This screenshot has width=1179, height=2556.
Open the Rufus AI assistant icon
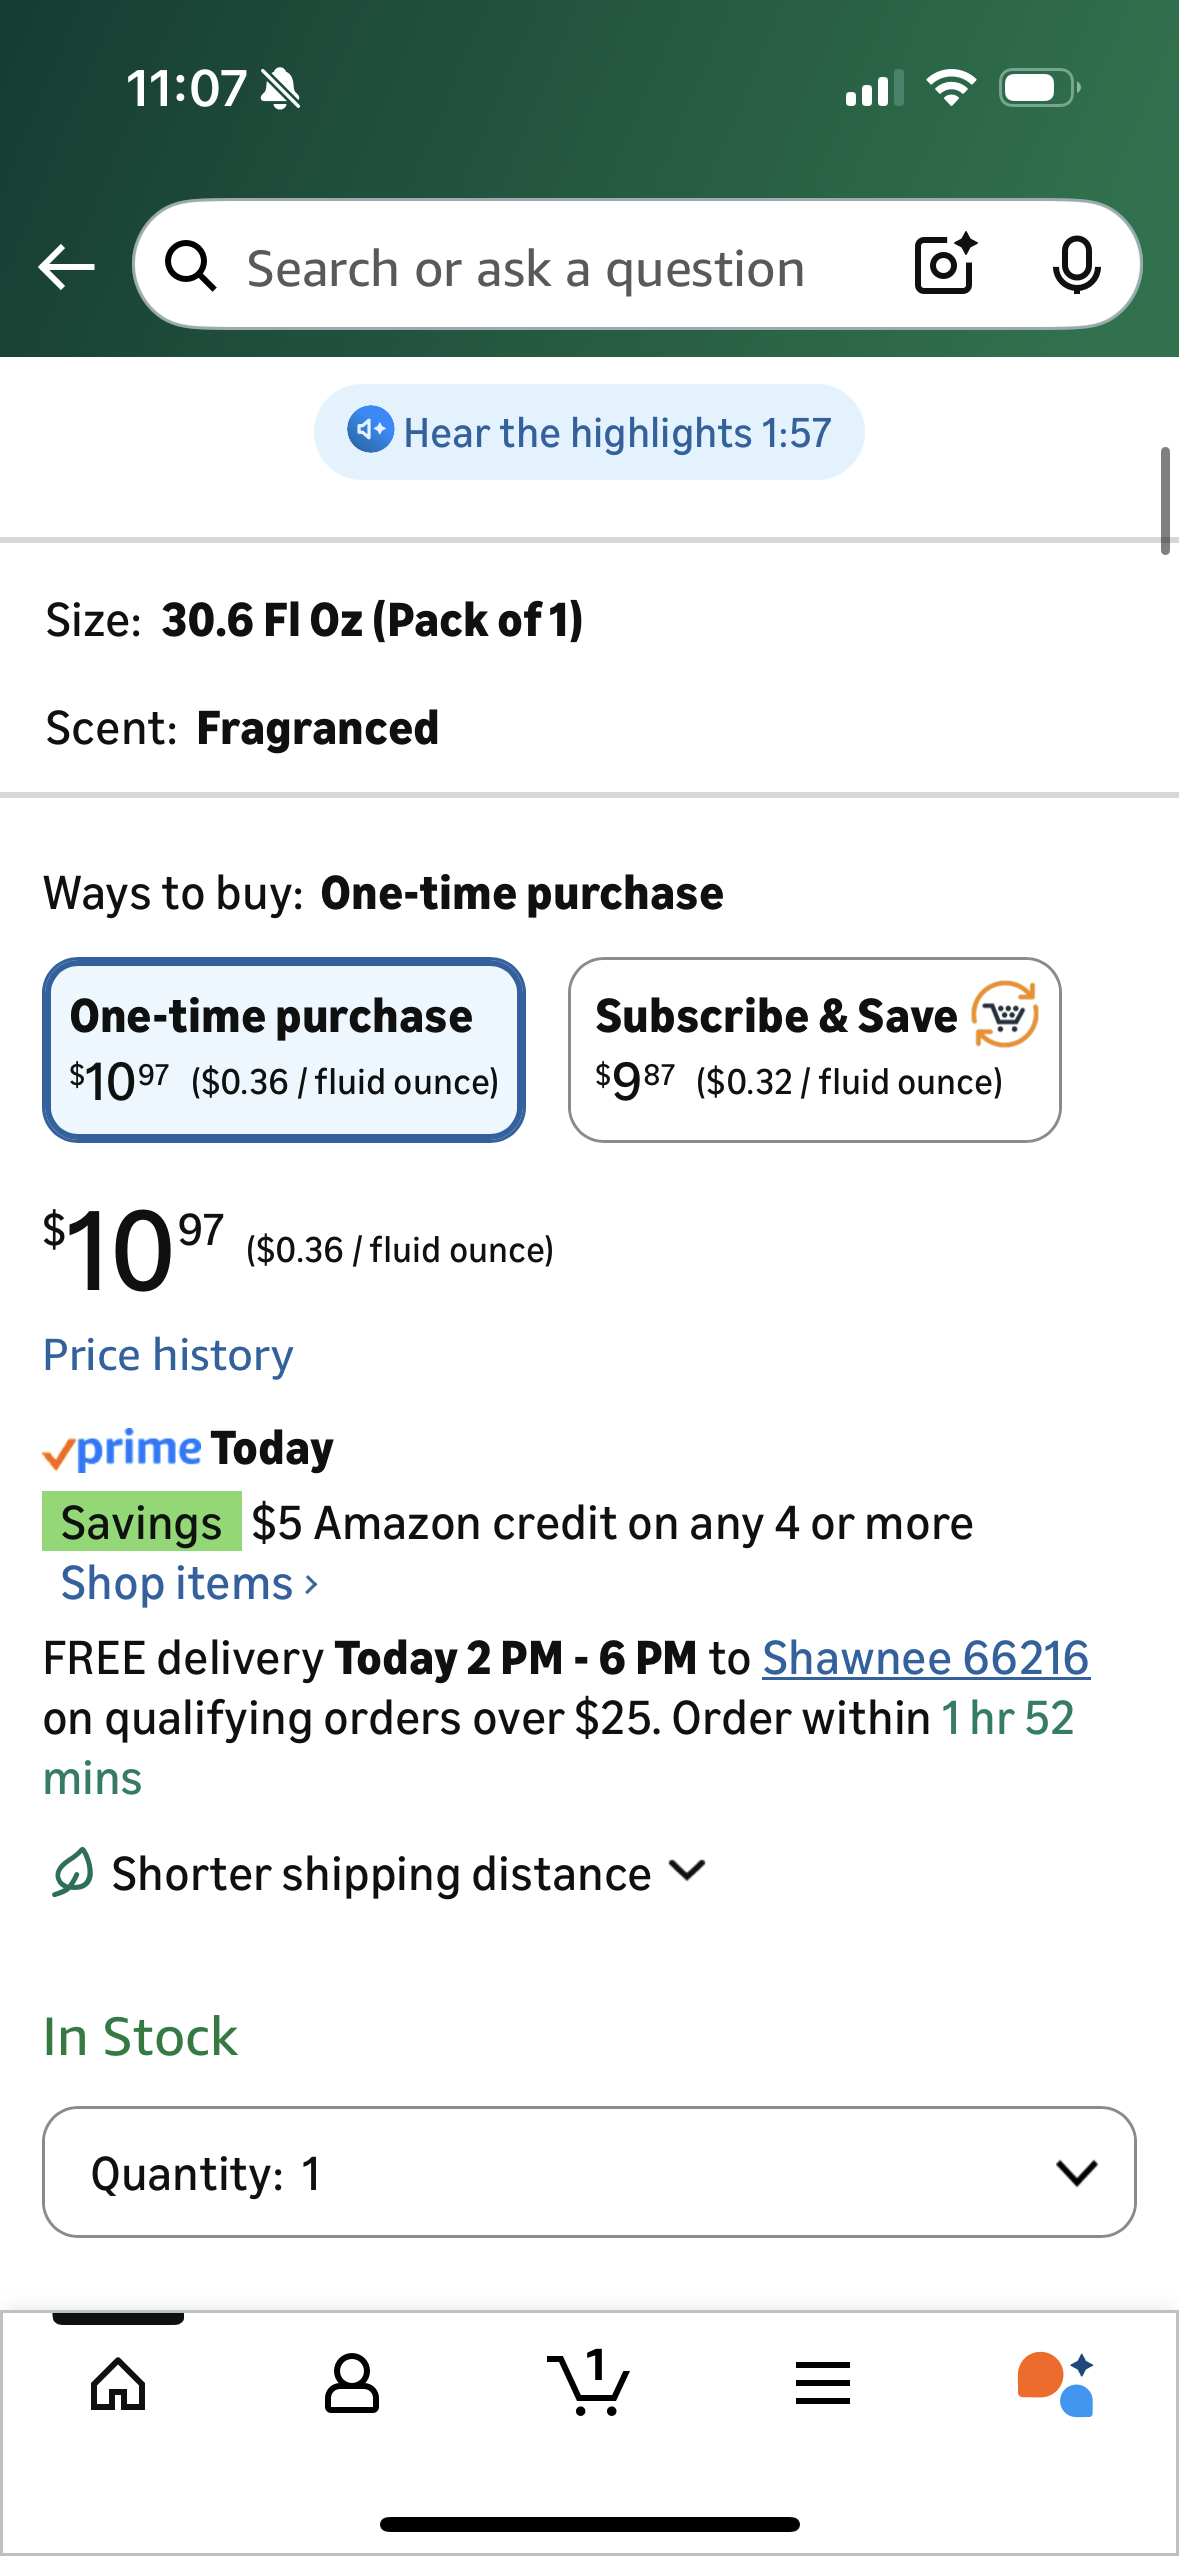coord(1056,2384)
